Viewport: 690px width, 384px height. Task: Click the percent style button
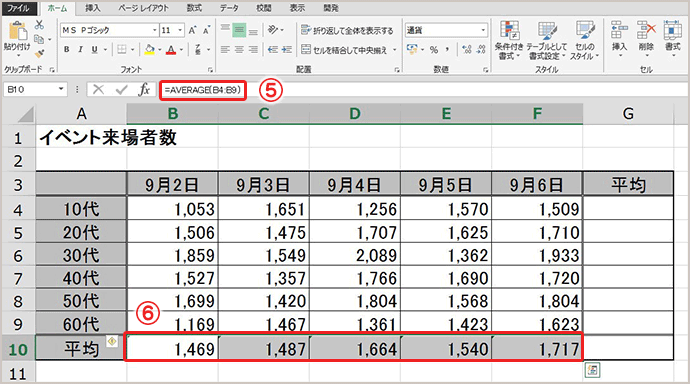pos(434,50)
